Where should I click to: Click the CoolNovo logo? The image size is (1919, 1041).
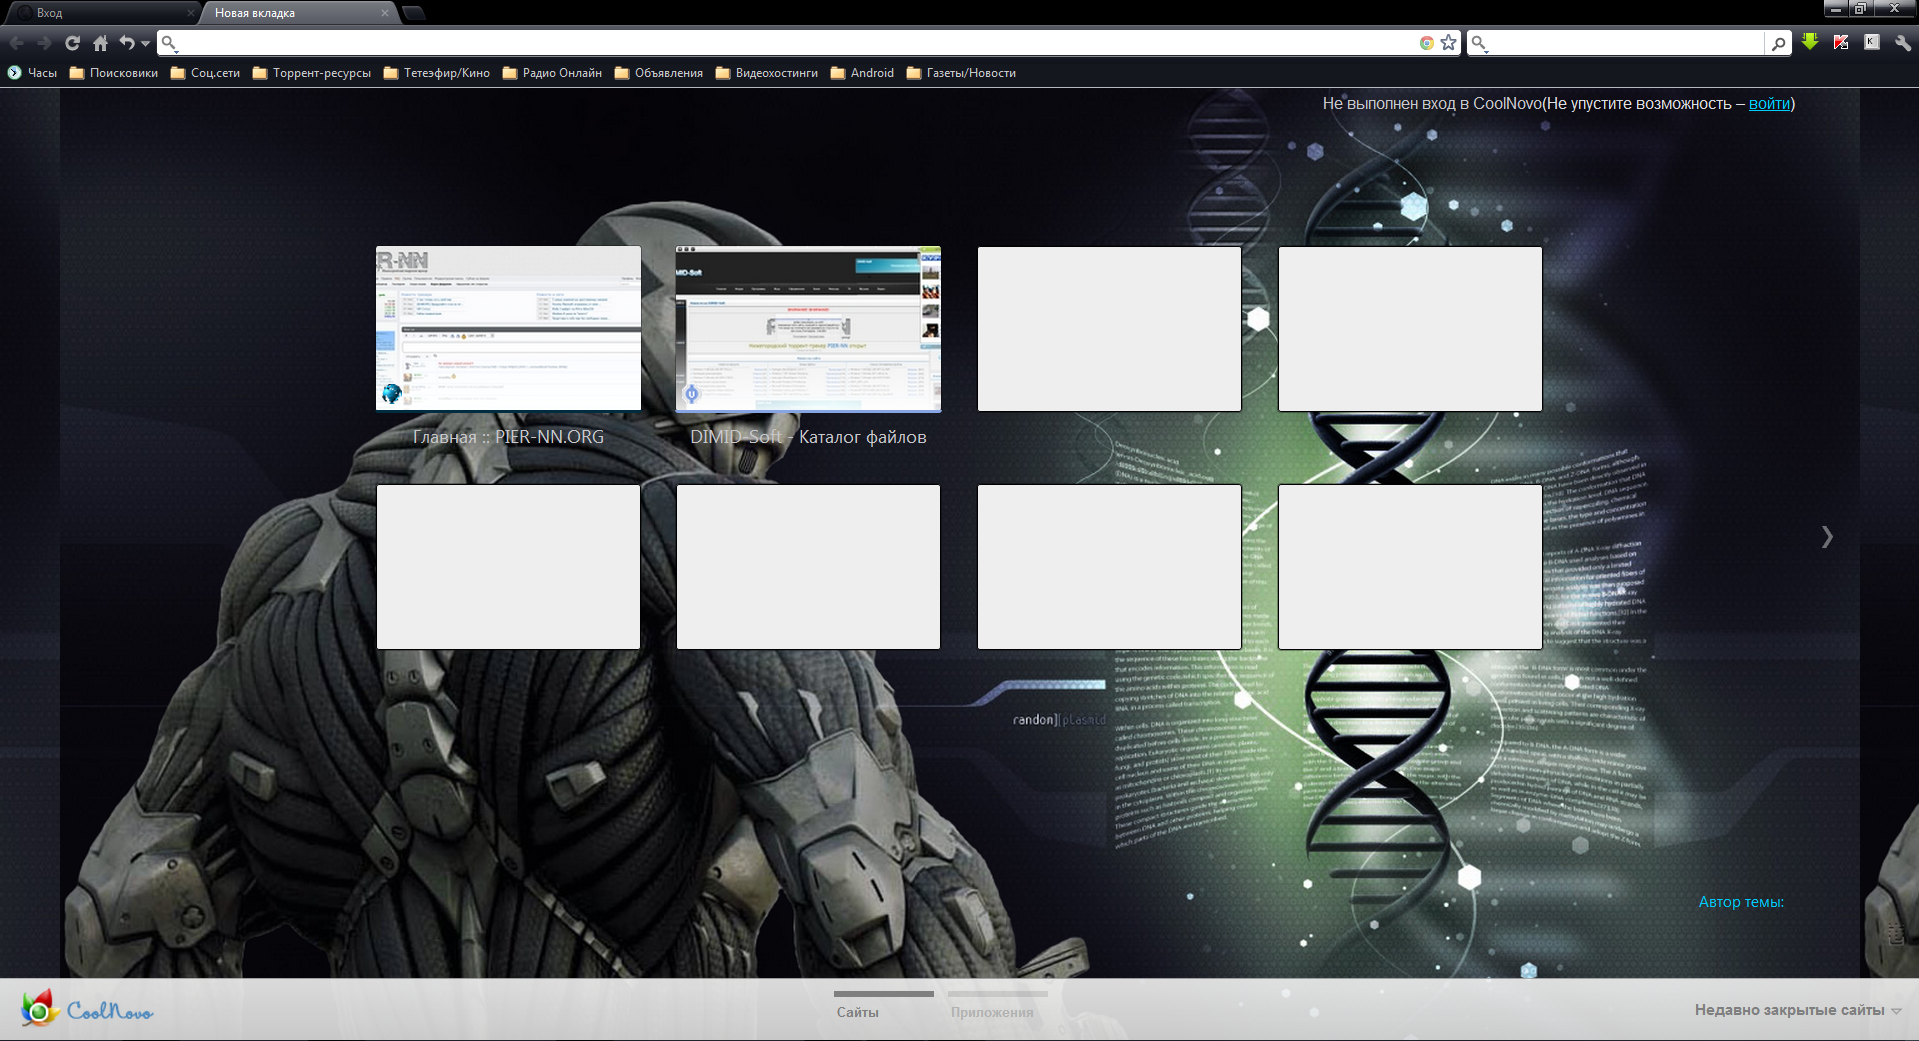coord(87,1009)
